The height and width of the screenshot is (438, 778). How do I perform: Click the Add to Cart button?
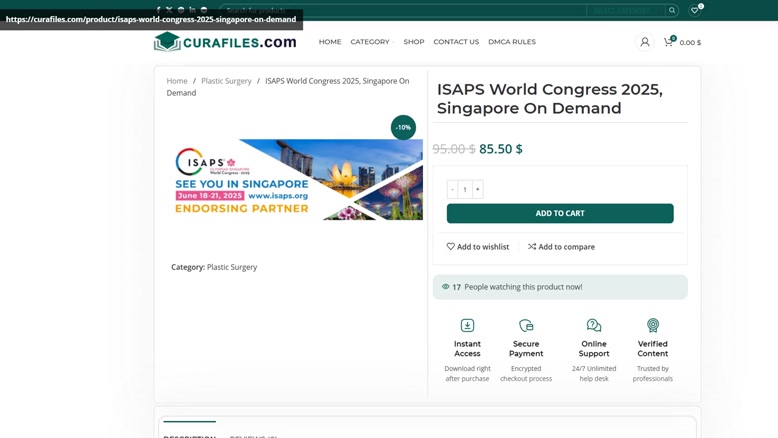click(x=560, y=213)
